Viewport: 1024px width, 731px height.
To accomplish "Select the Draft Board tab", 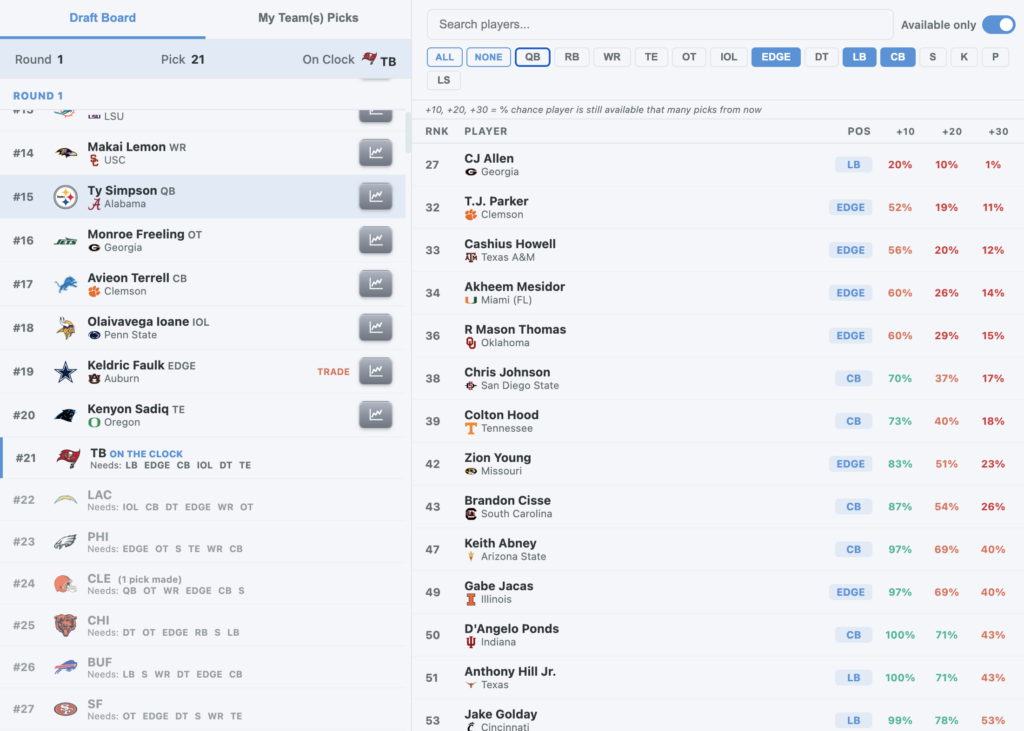I will pyautogui.click(x=102, y=18).
